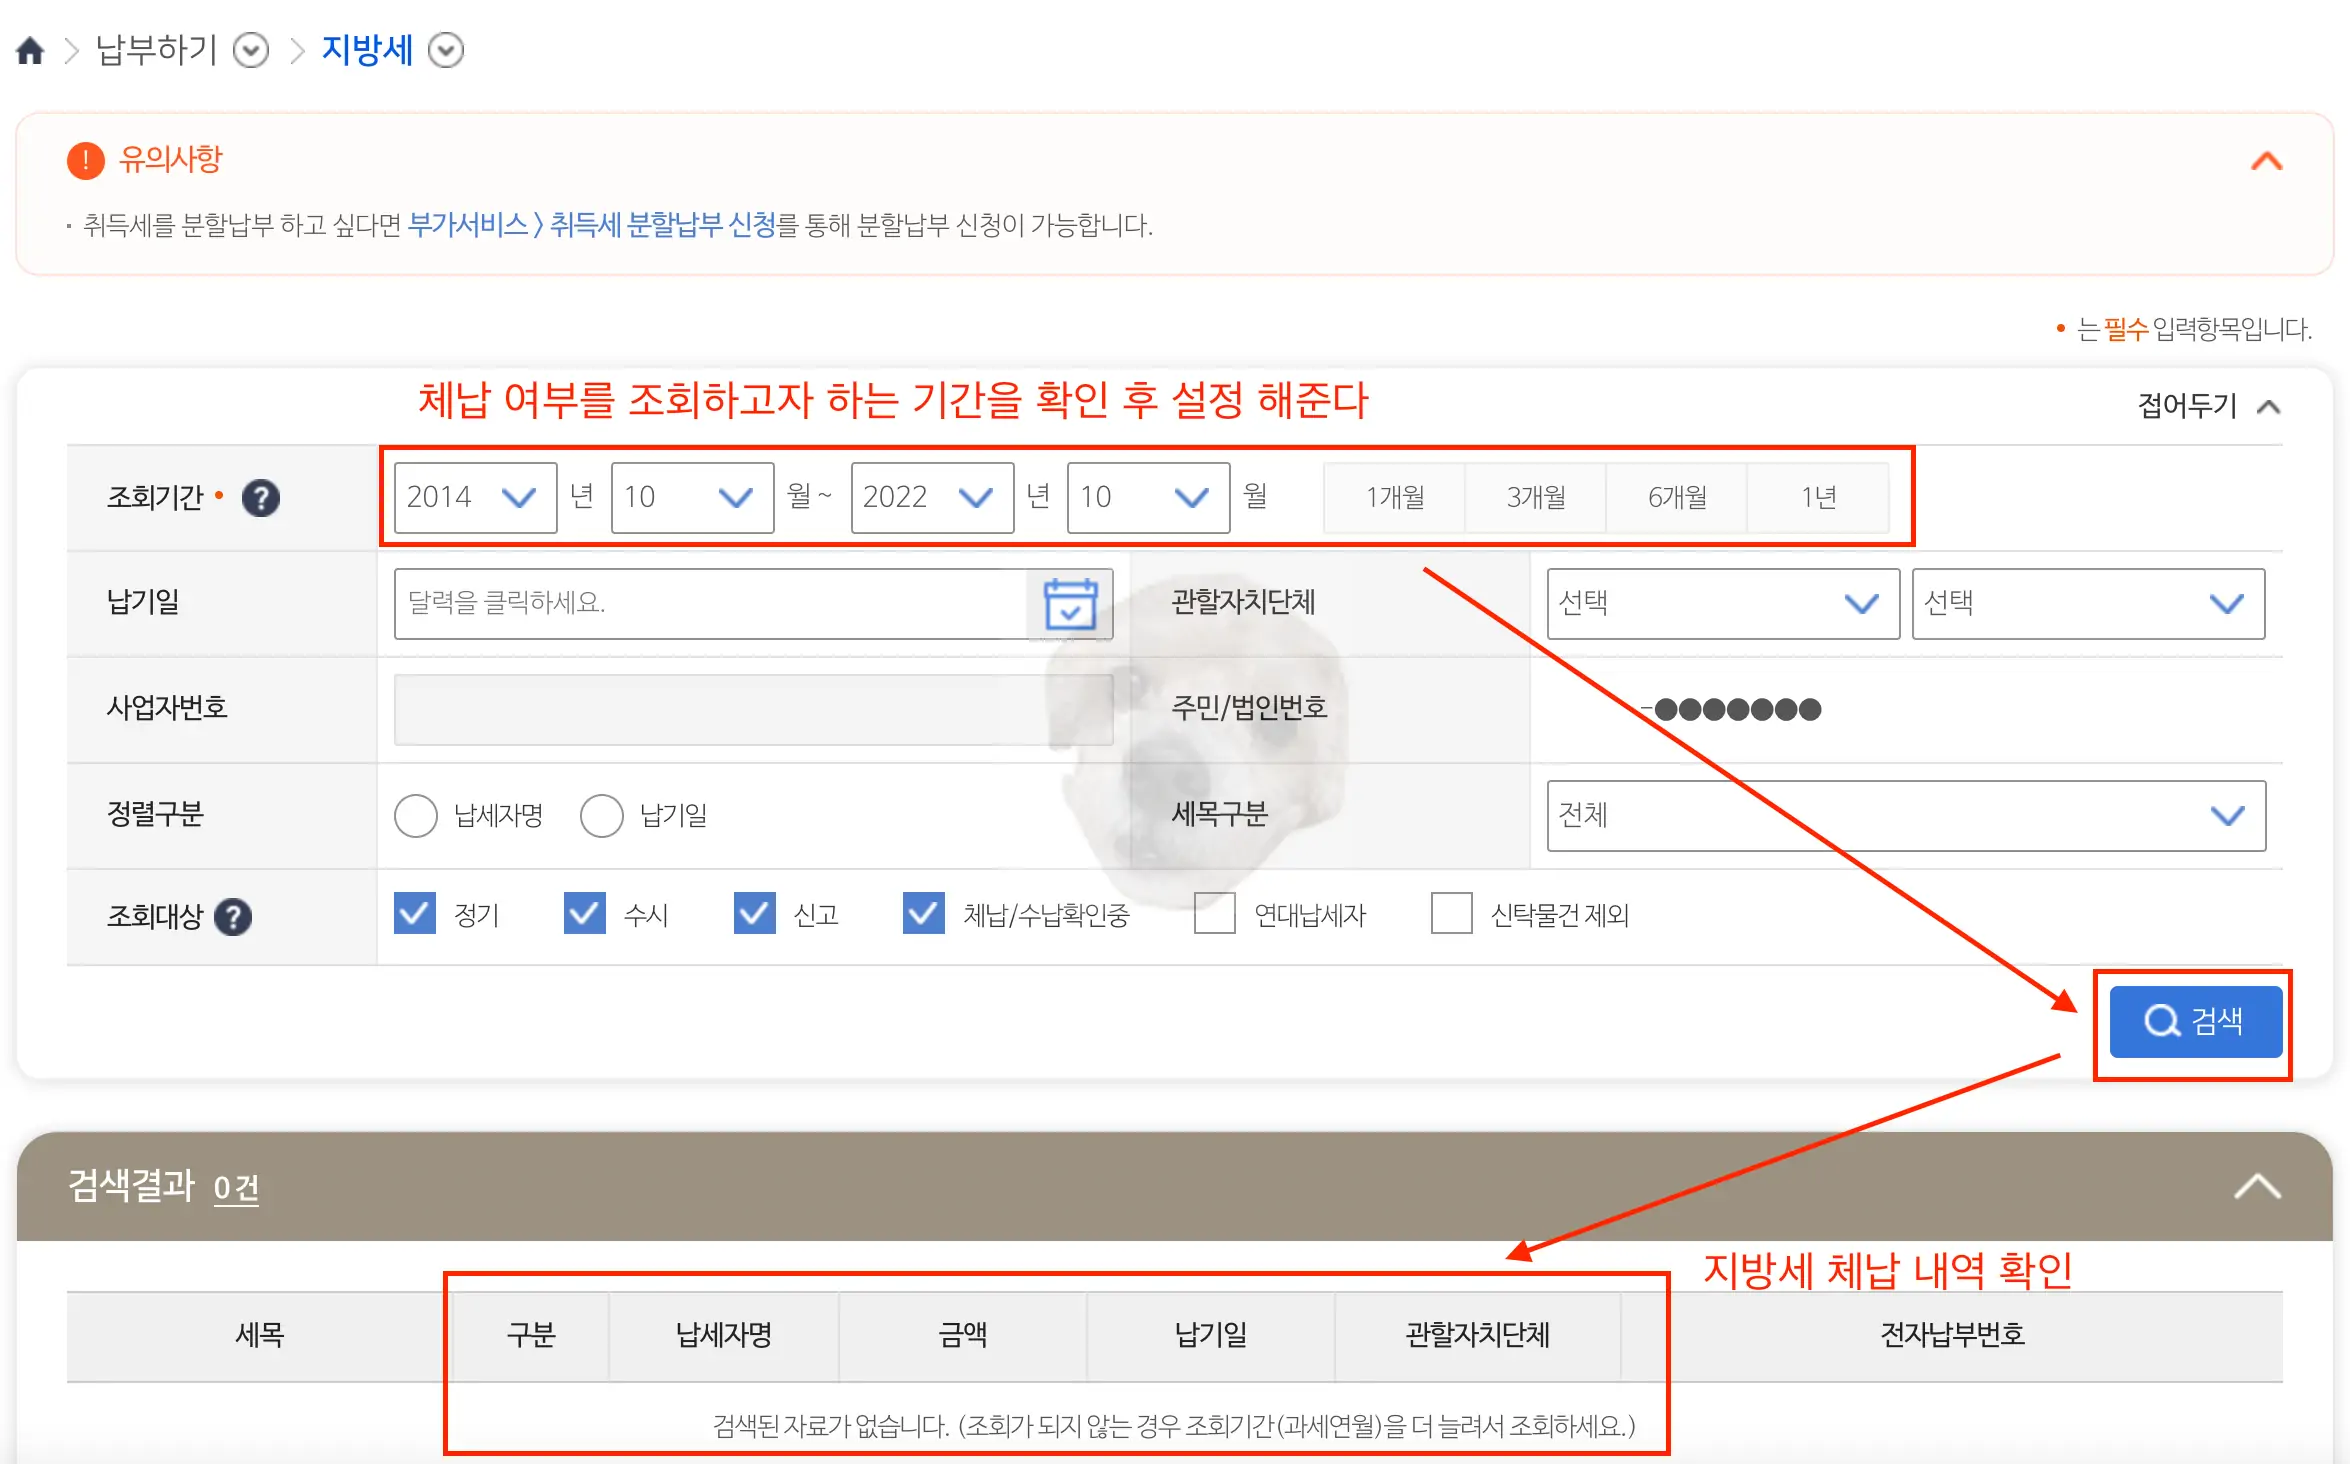Select the 1년 period shortcut

[x=1818, y=497]
